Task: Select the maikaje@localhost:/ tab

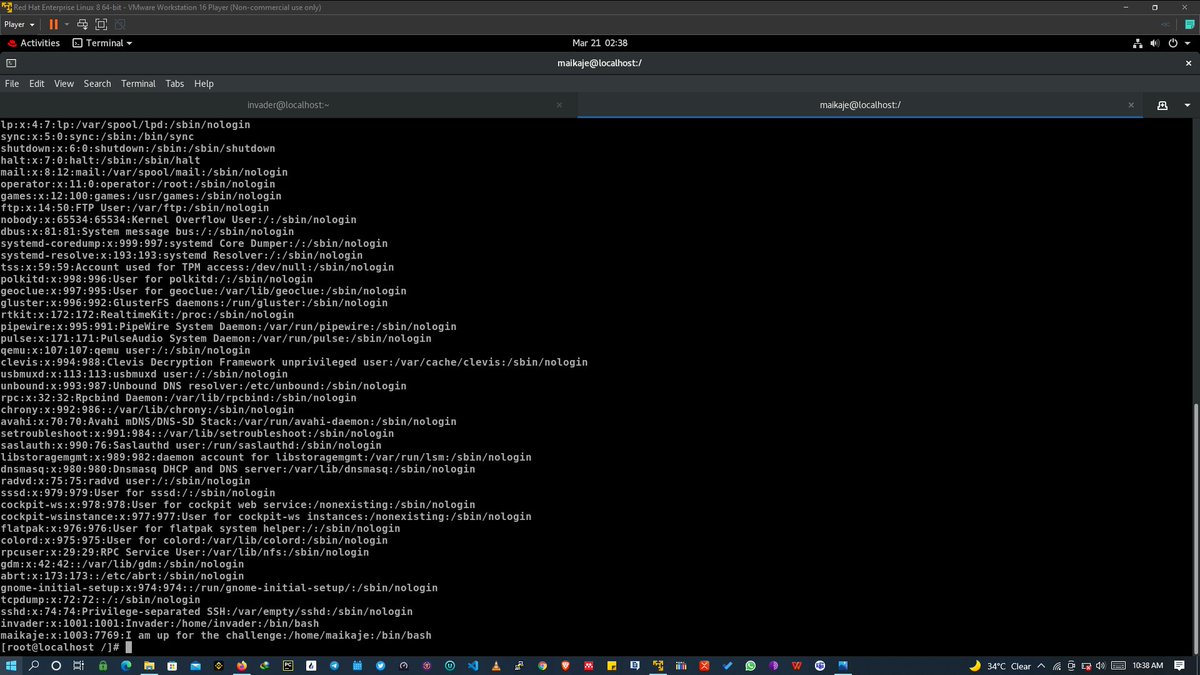Action: point(861,105)
